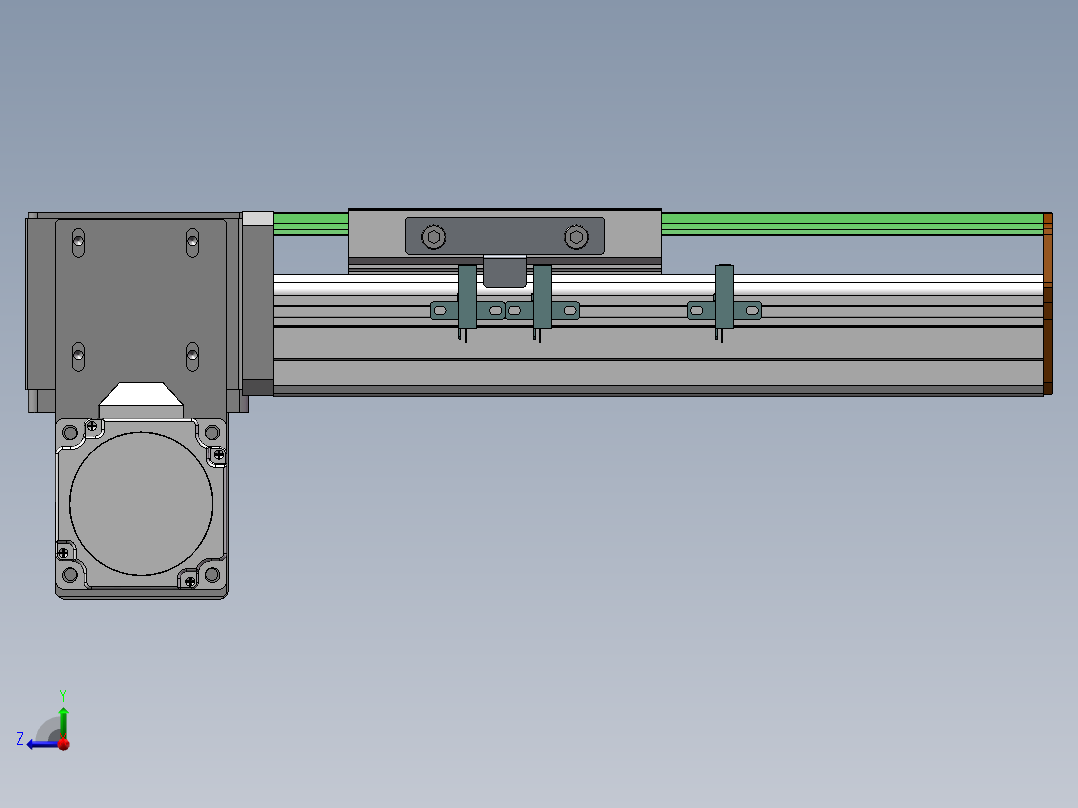
Task: Pick the bottom-left corner mounting hole of motor flange
Action: 70,574
